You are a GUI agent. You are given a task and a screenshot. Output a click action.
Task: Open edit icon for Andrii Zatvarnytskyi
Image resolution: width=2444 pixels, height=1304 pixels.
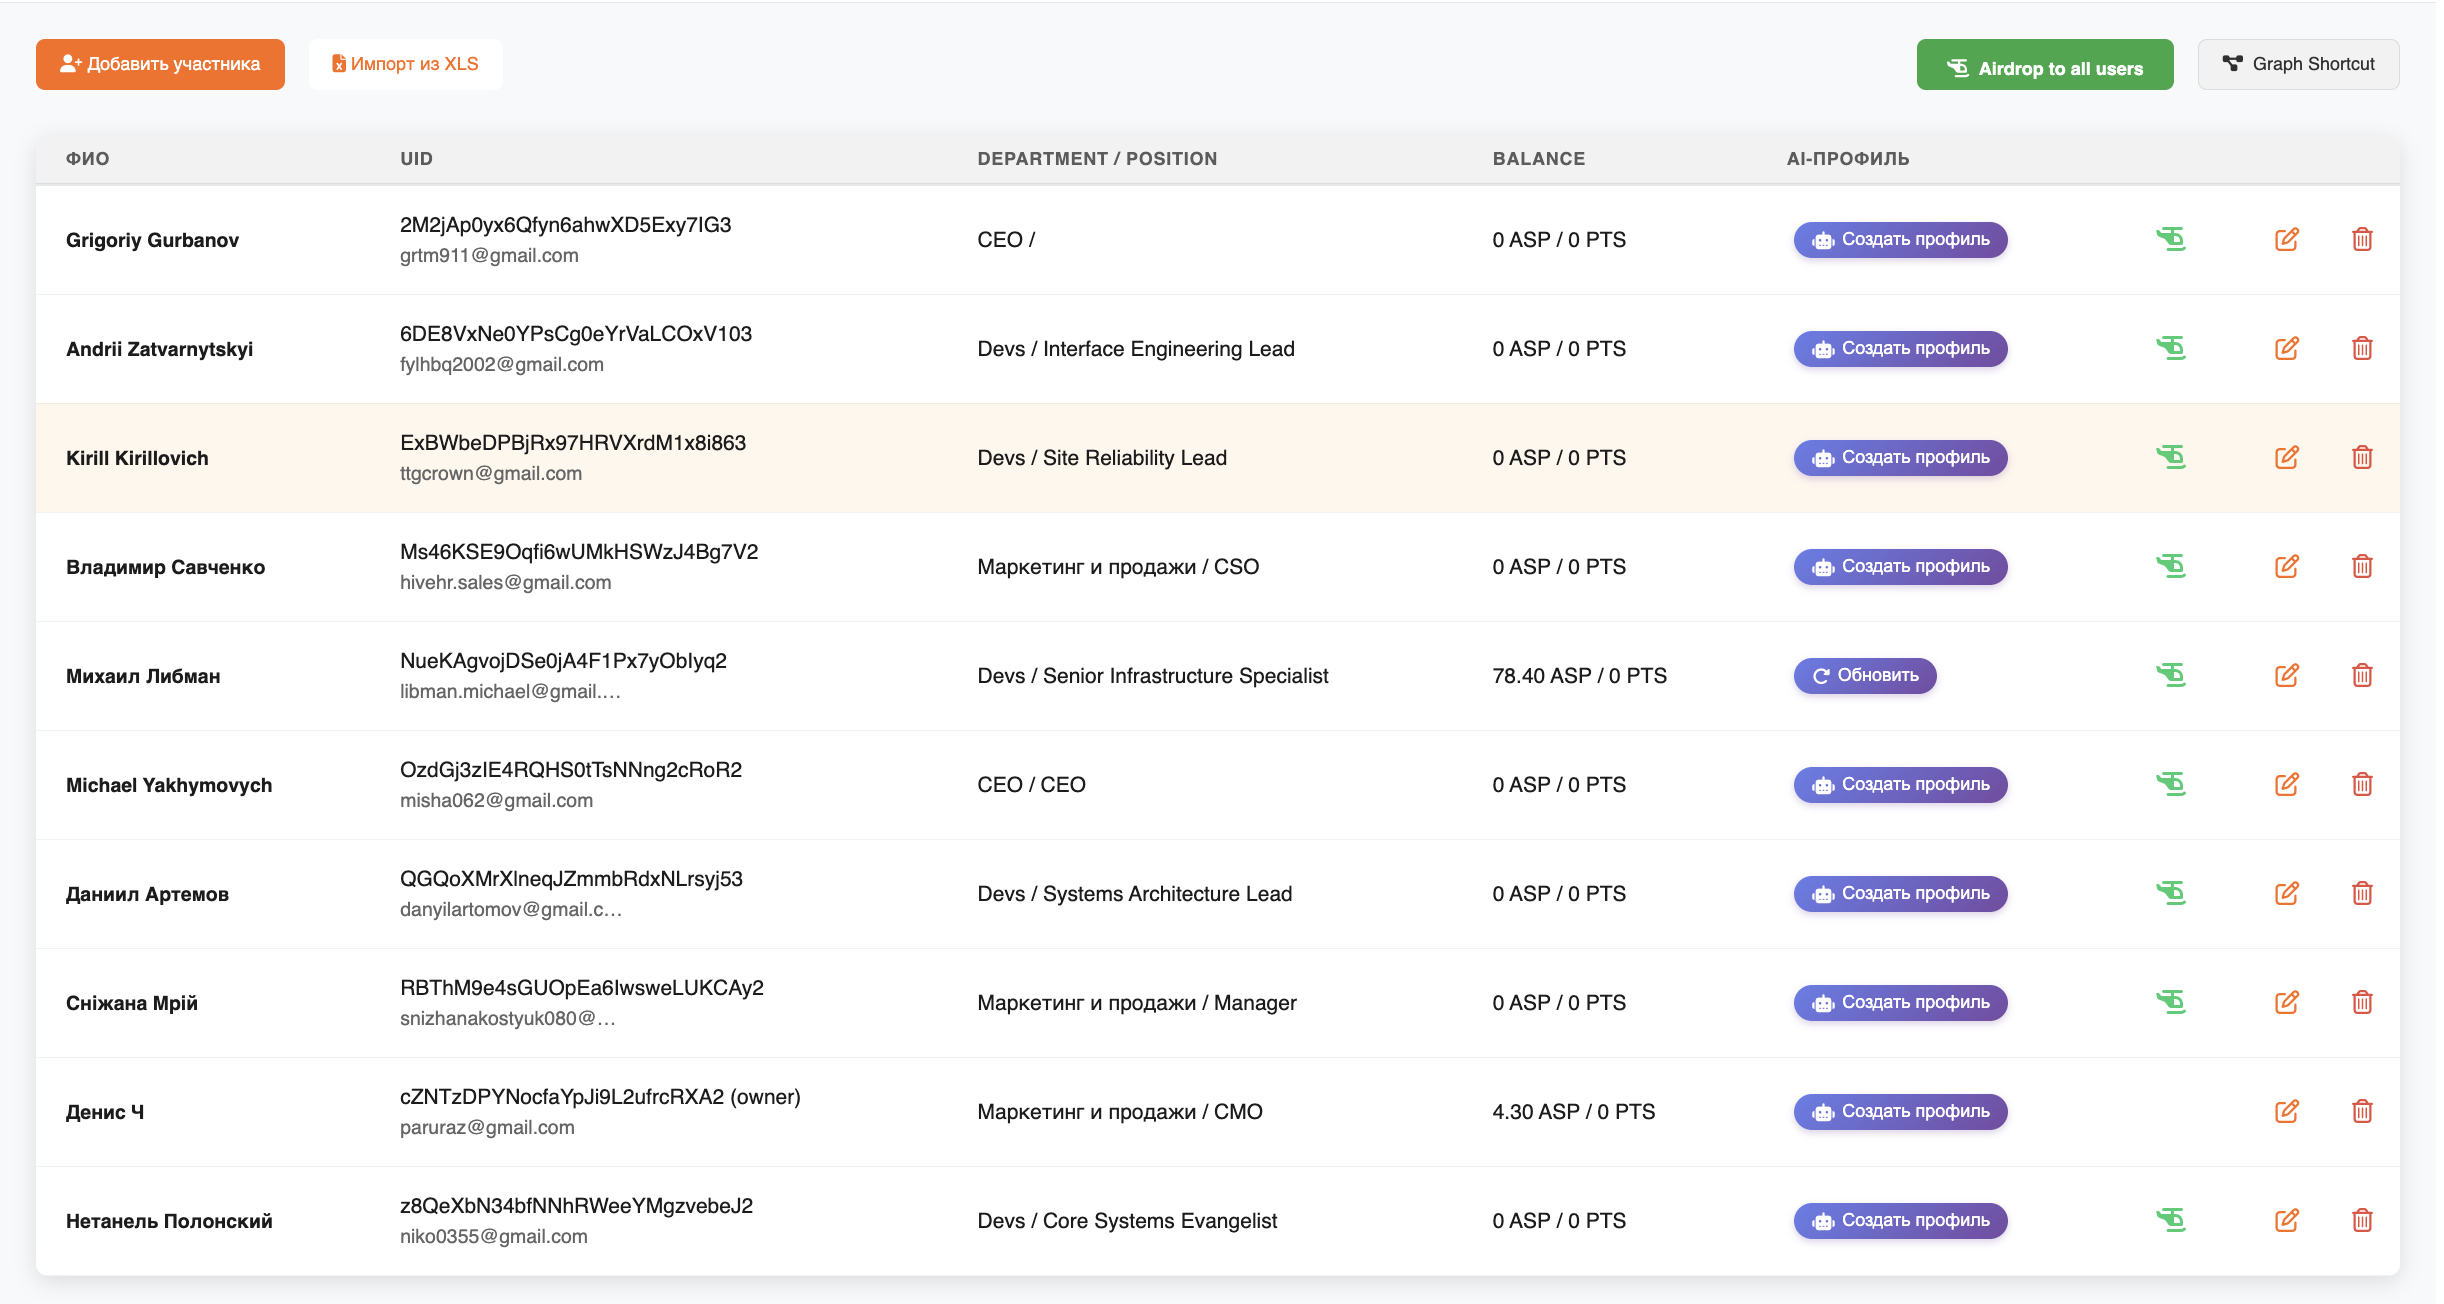point(2287,348)
